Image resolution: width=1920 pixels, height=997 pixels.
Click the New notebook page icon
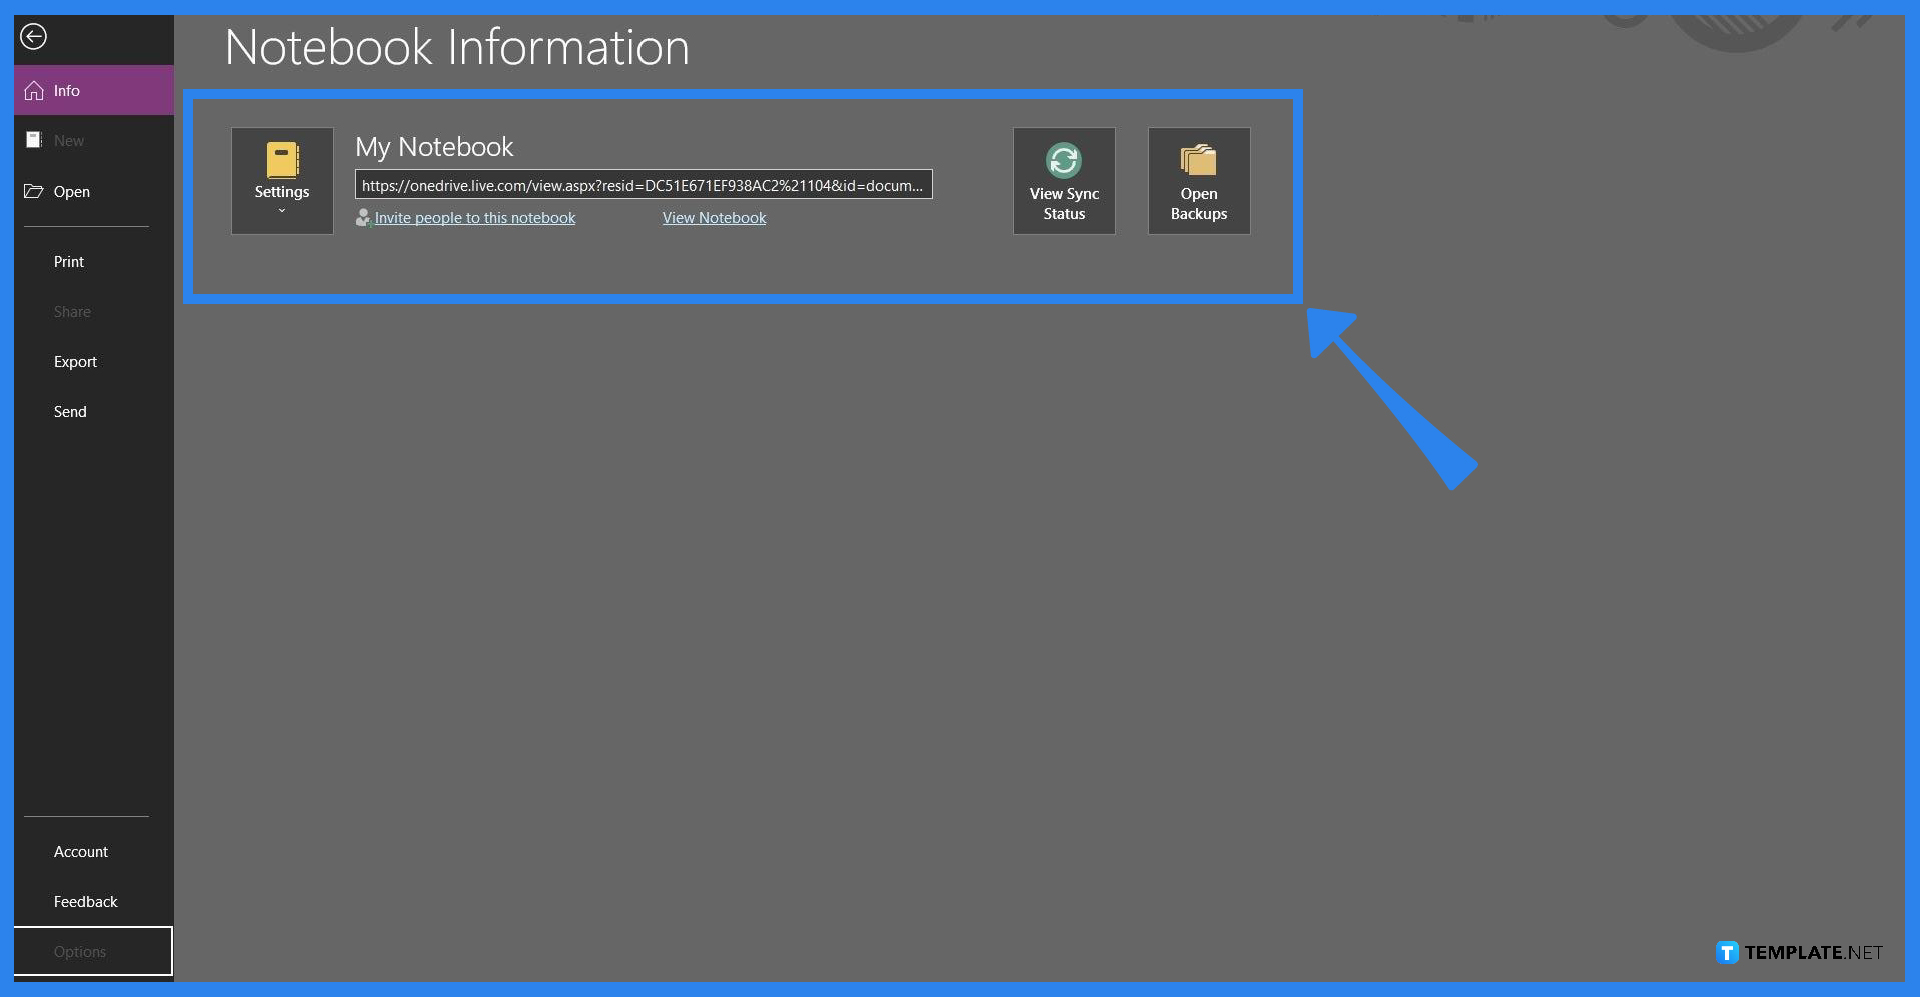pyautogui.click(x=34, y=140)
